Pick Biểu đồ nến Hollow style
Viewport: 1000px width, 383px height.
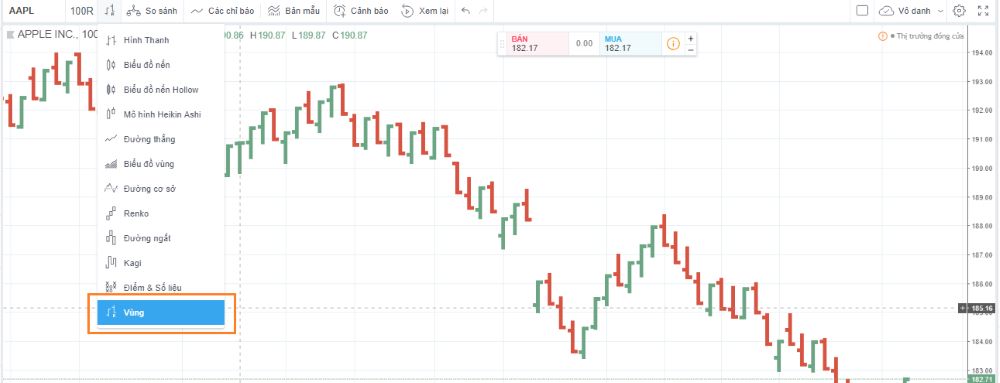click(x=161, y=90)
